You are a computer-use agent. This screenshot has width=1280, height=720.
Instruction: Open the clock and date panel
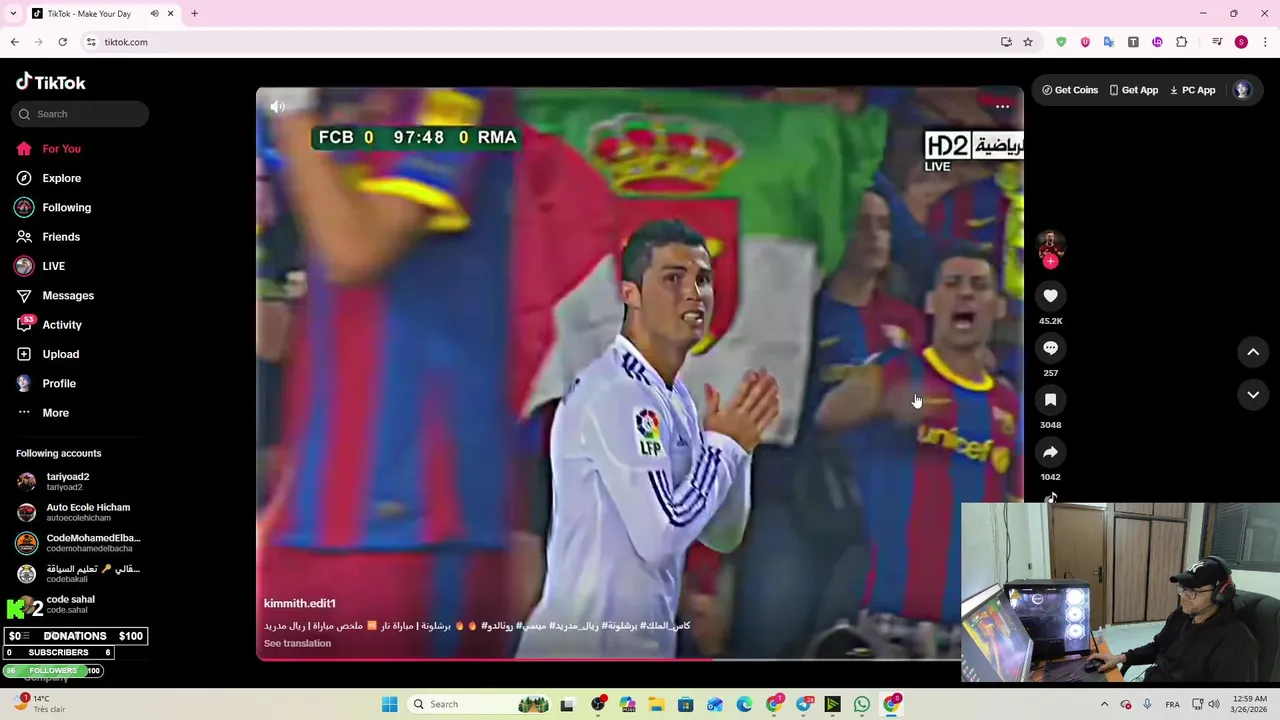pos(1250,704)
